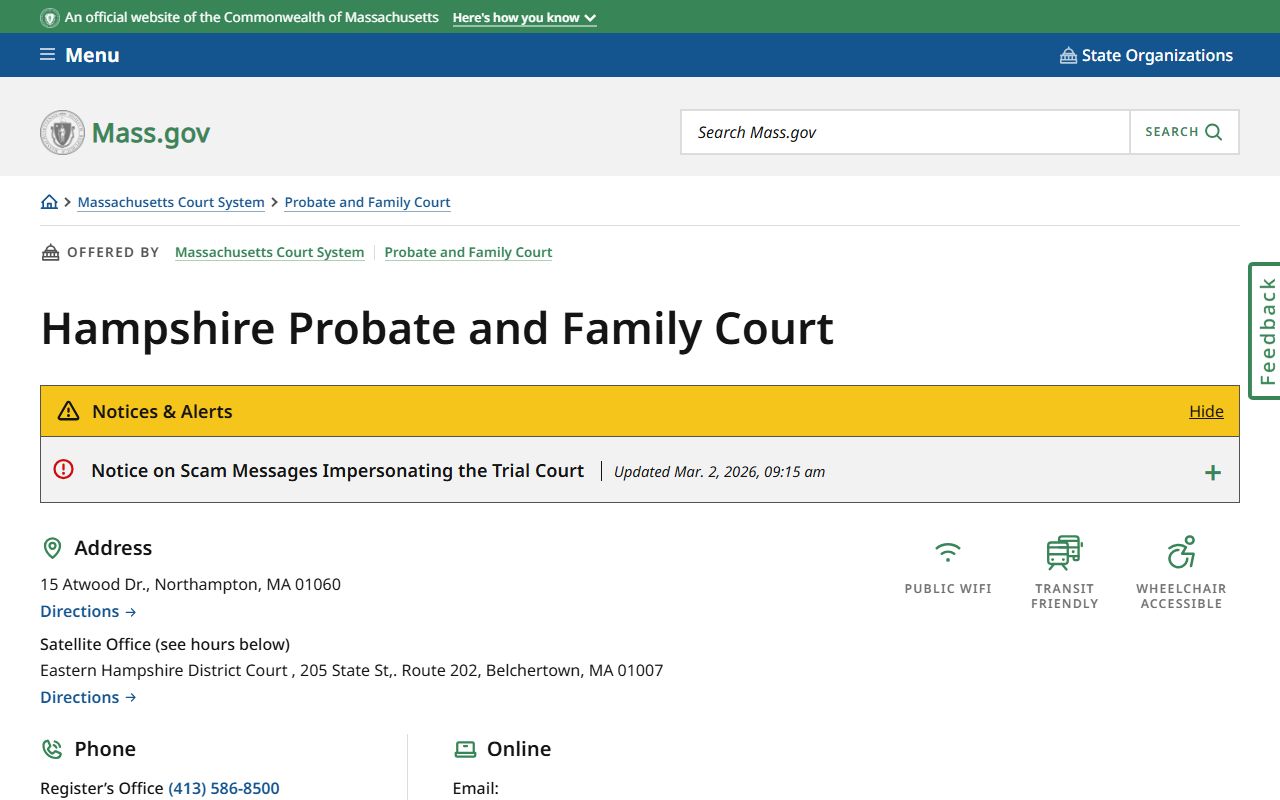Open Probate and Family Court breadcrumb link

[367, 202]
